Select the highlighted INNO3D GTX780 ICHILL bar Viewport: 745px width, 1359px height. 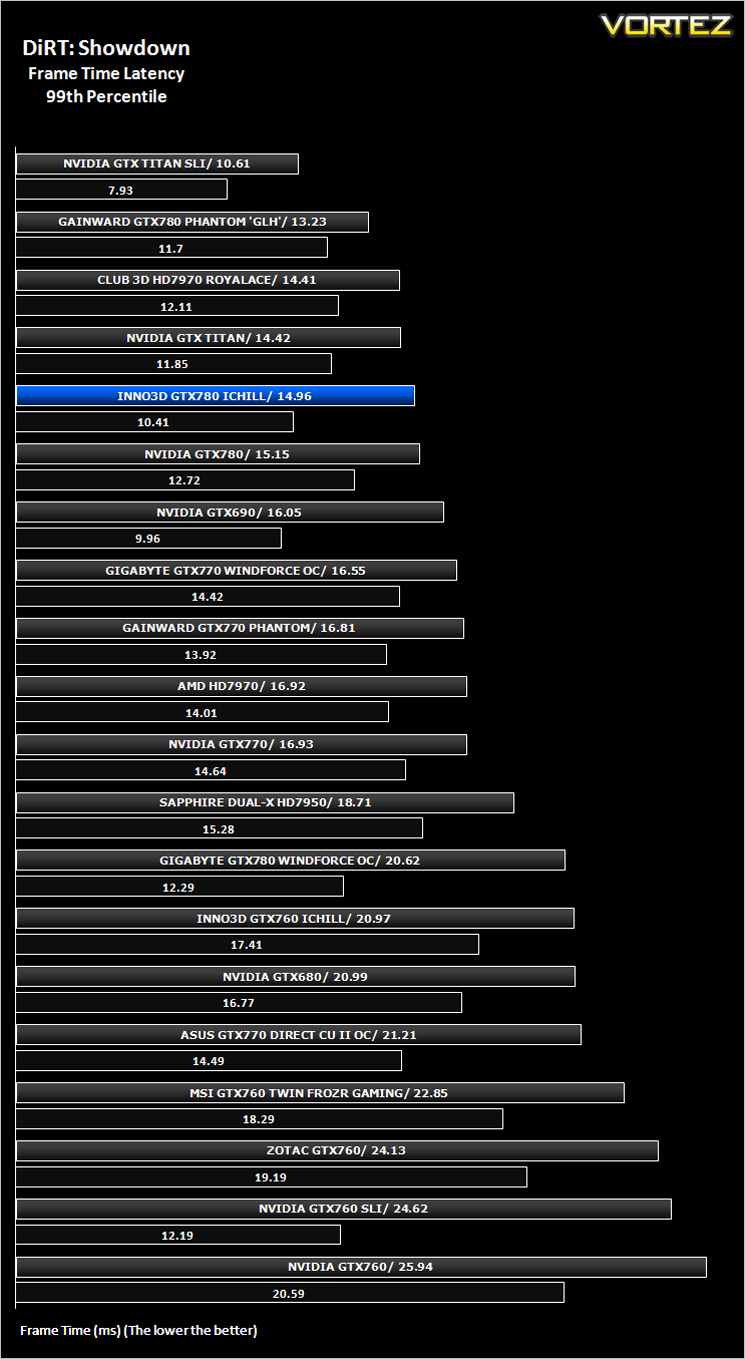pyautogui.click(x=215, y=396)
